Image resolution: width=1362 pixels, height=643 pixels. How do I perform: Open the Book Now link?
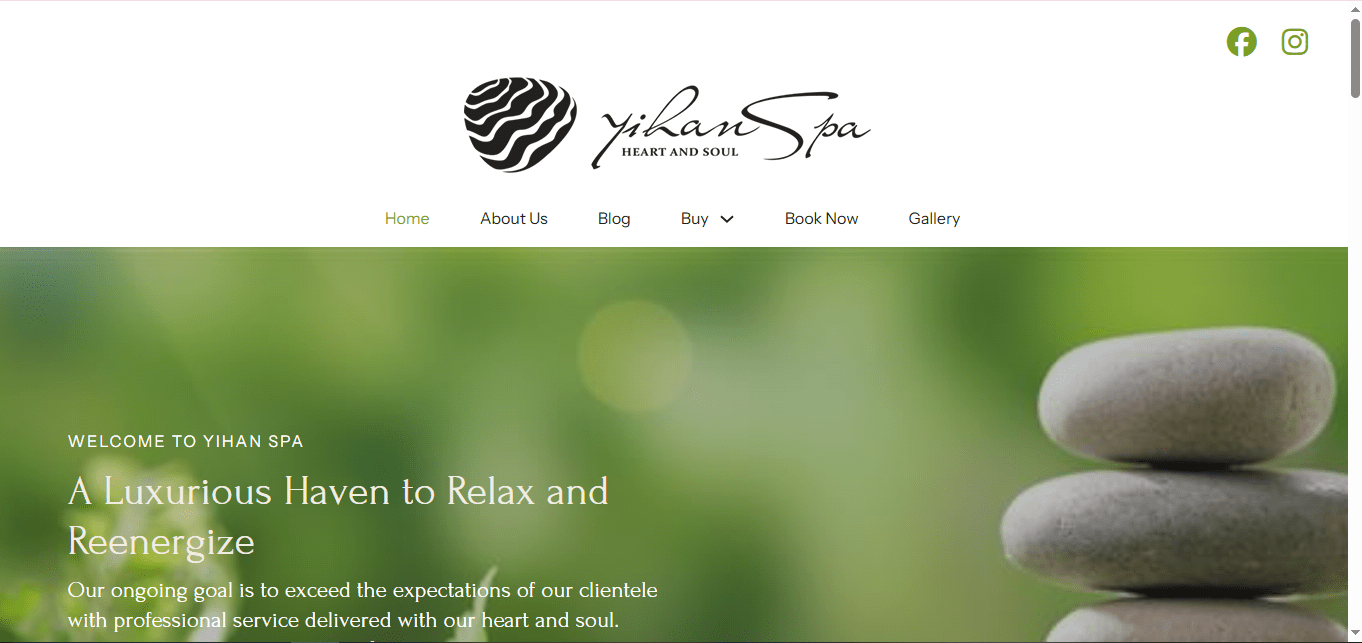coord(821,219)
